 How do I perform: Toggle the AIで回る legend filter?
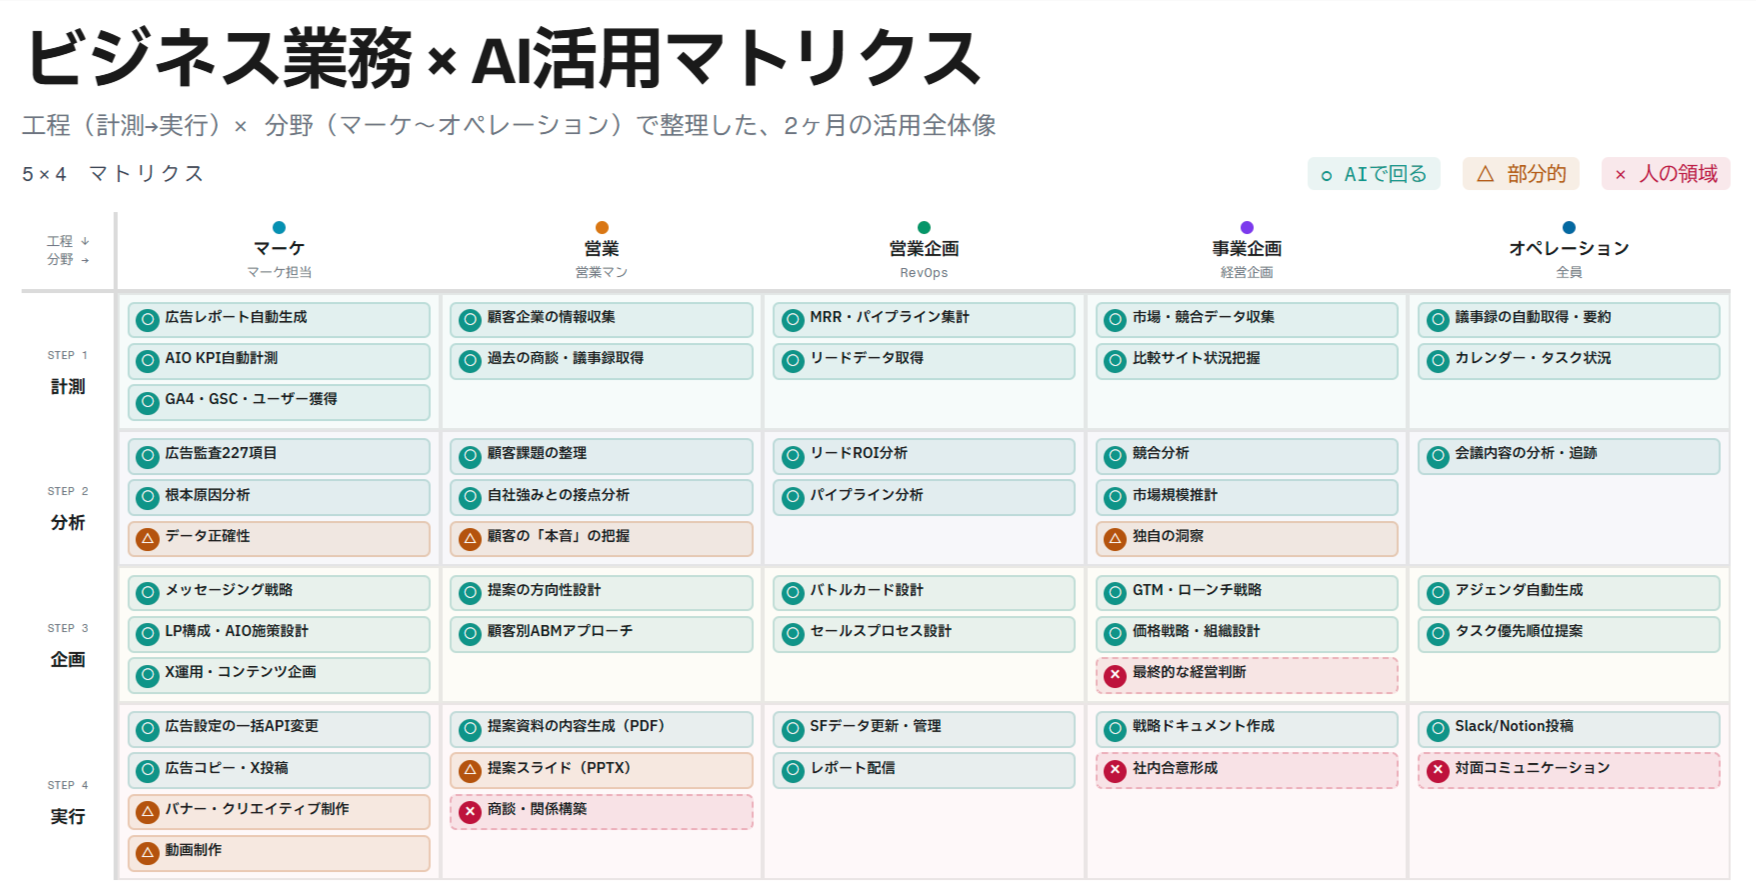pyautogui.click(x=1374, y=174)
